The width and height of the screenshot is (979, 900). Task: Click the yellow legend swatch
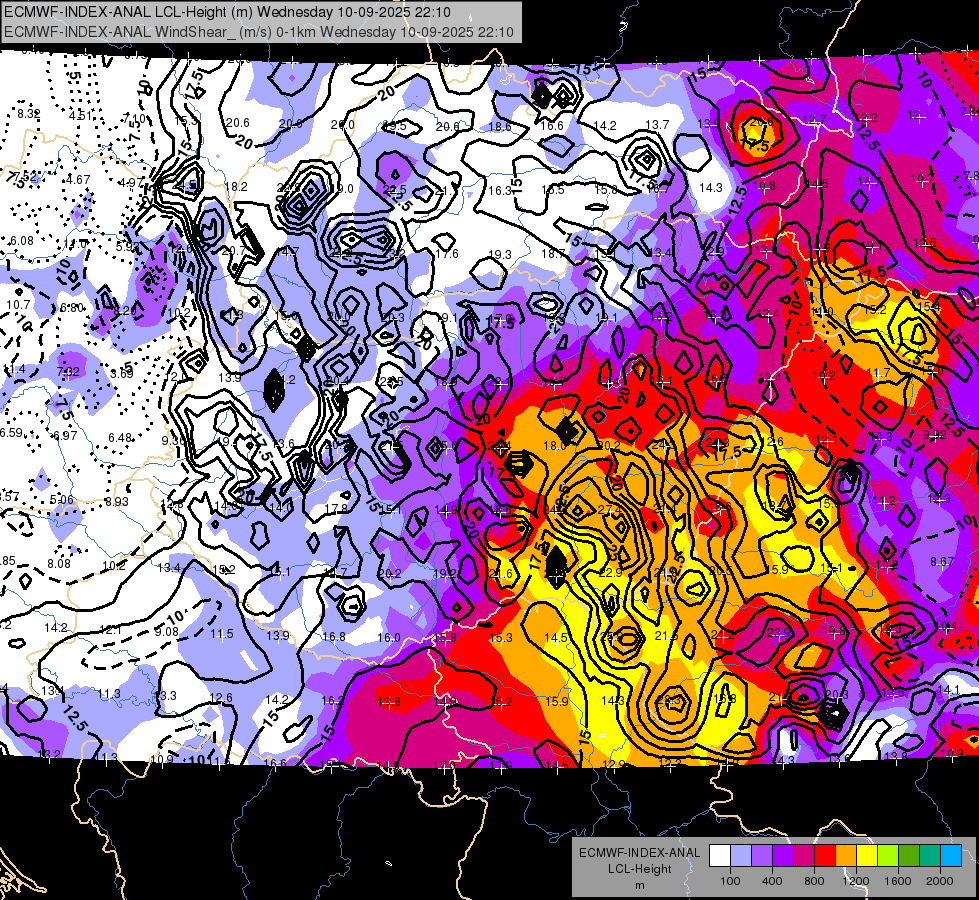point(867,856)
